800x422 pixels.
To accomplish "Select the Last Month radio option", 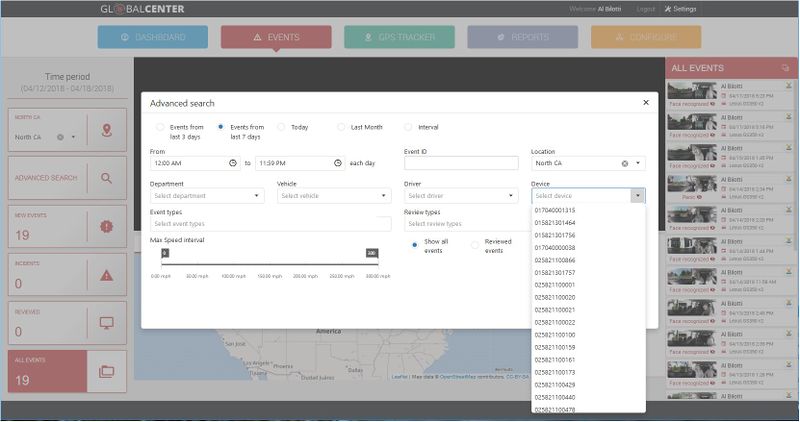I will pos(341,127).
